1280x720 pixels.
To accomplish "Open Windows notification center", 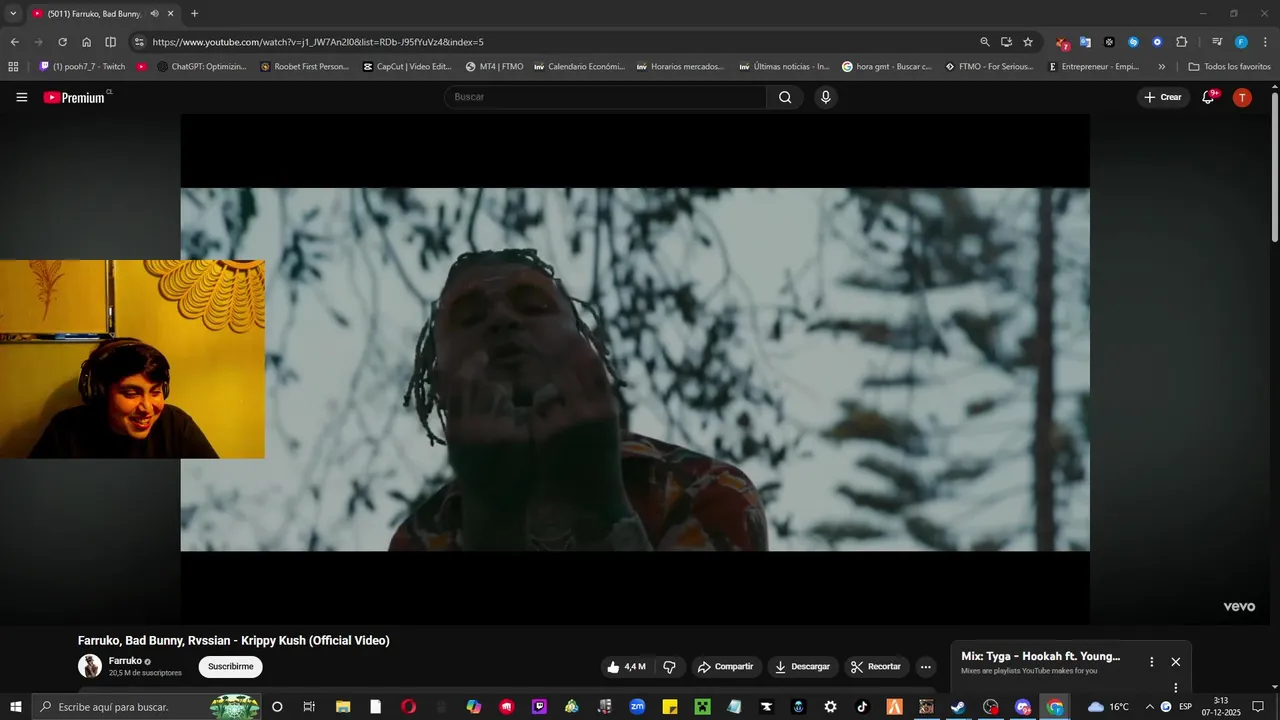I will click(x=1258, y=707).
